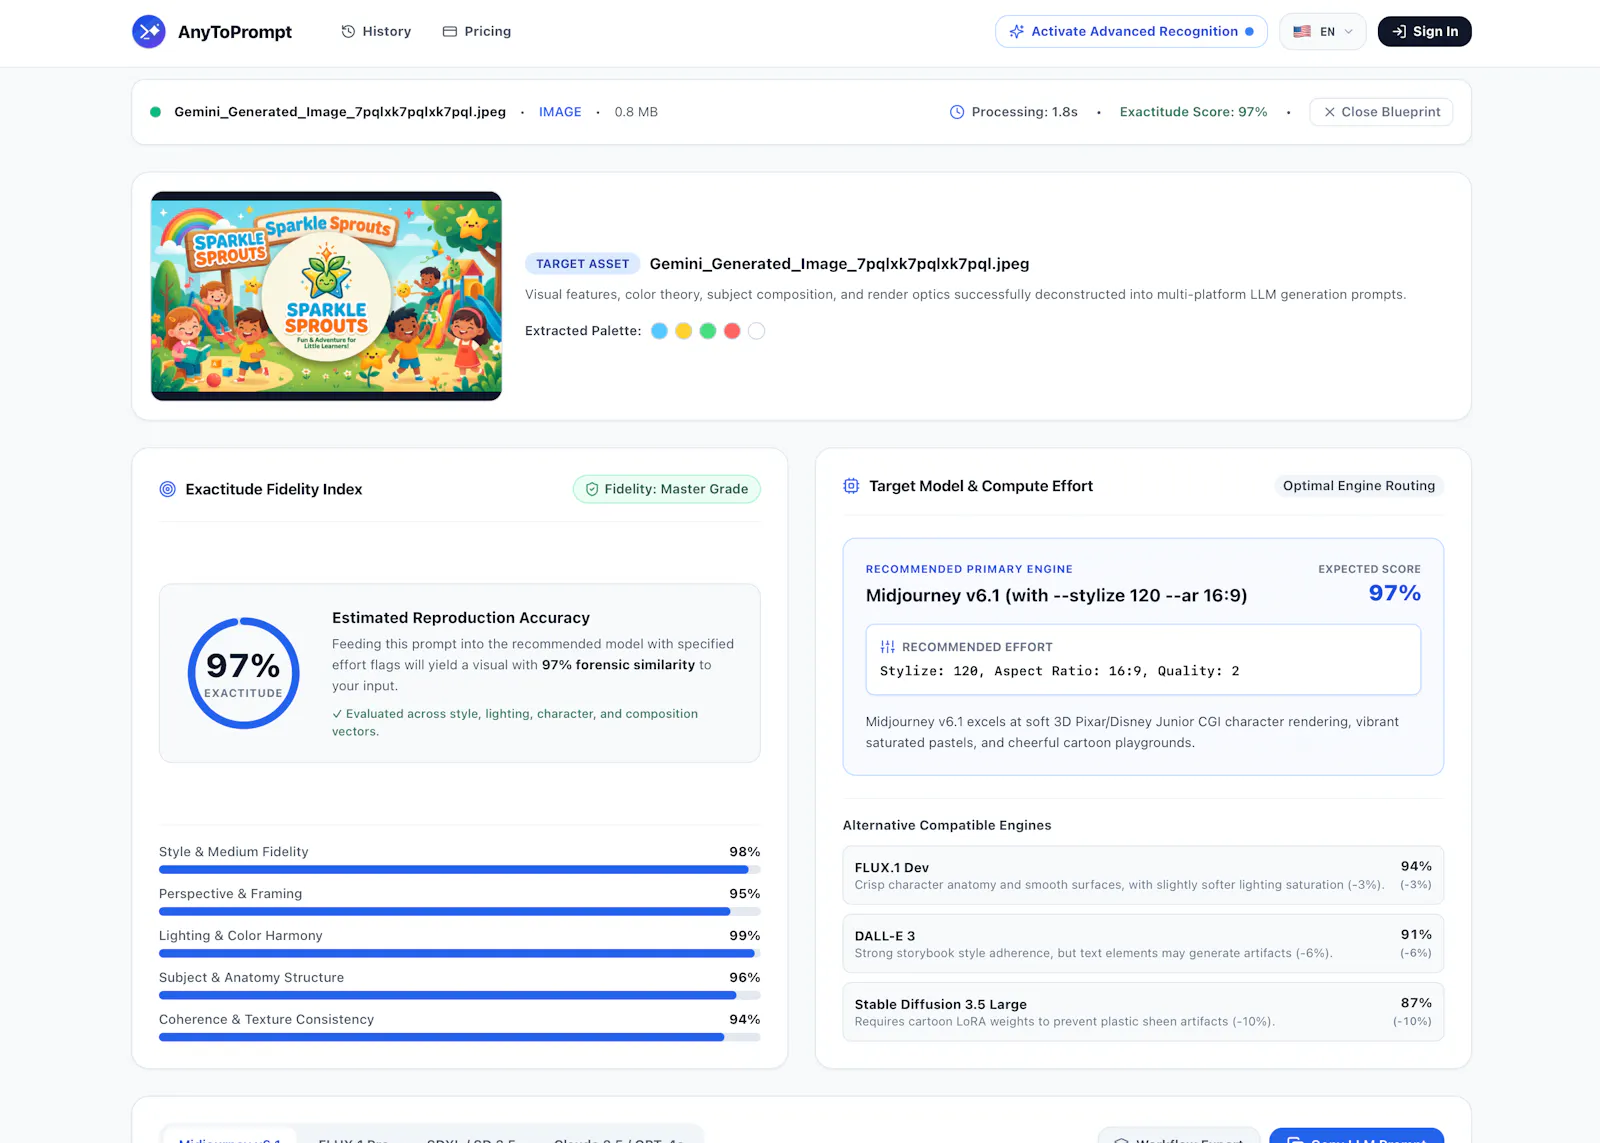Click the Style & Medium Fidelity progress bar
The height and width of the screenshot is (1143, 1600).
(460, 870)
